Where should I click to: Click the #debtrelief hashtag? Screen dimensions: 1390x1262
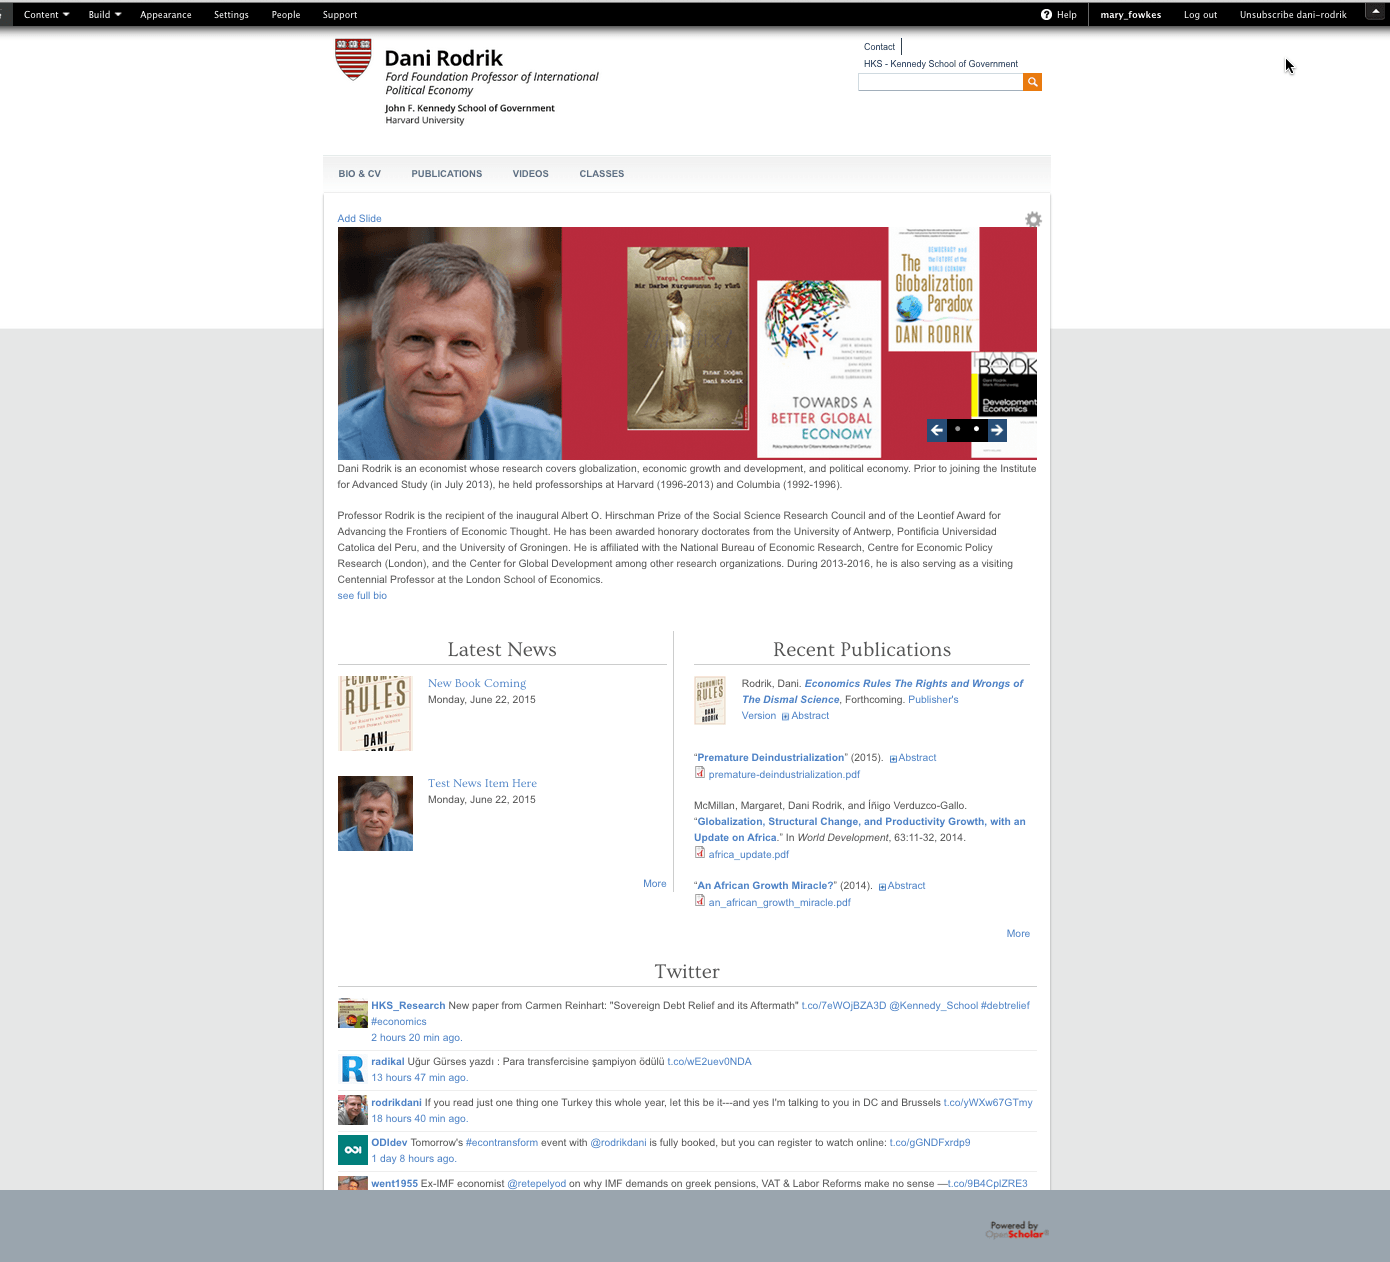tap(1005, 1006)
